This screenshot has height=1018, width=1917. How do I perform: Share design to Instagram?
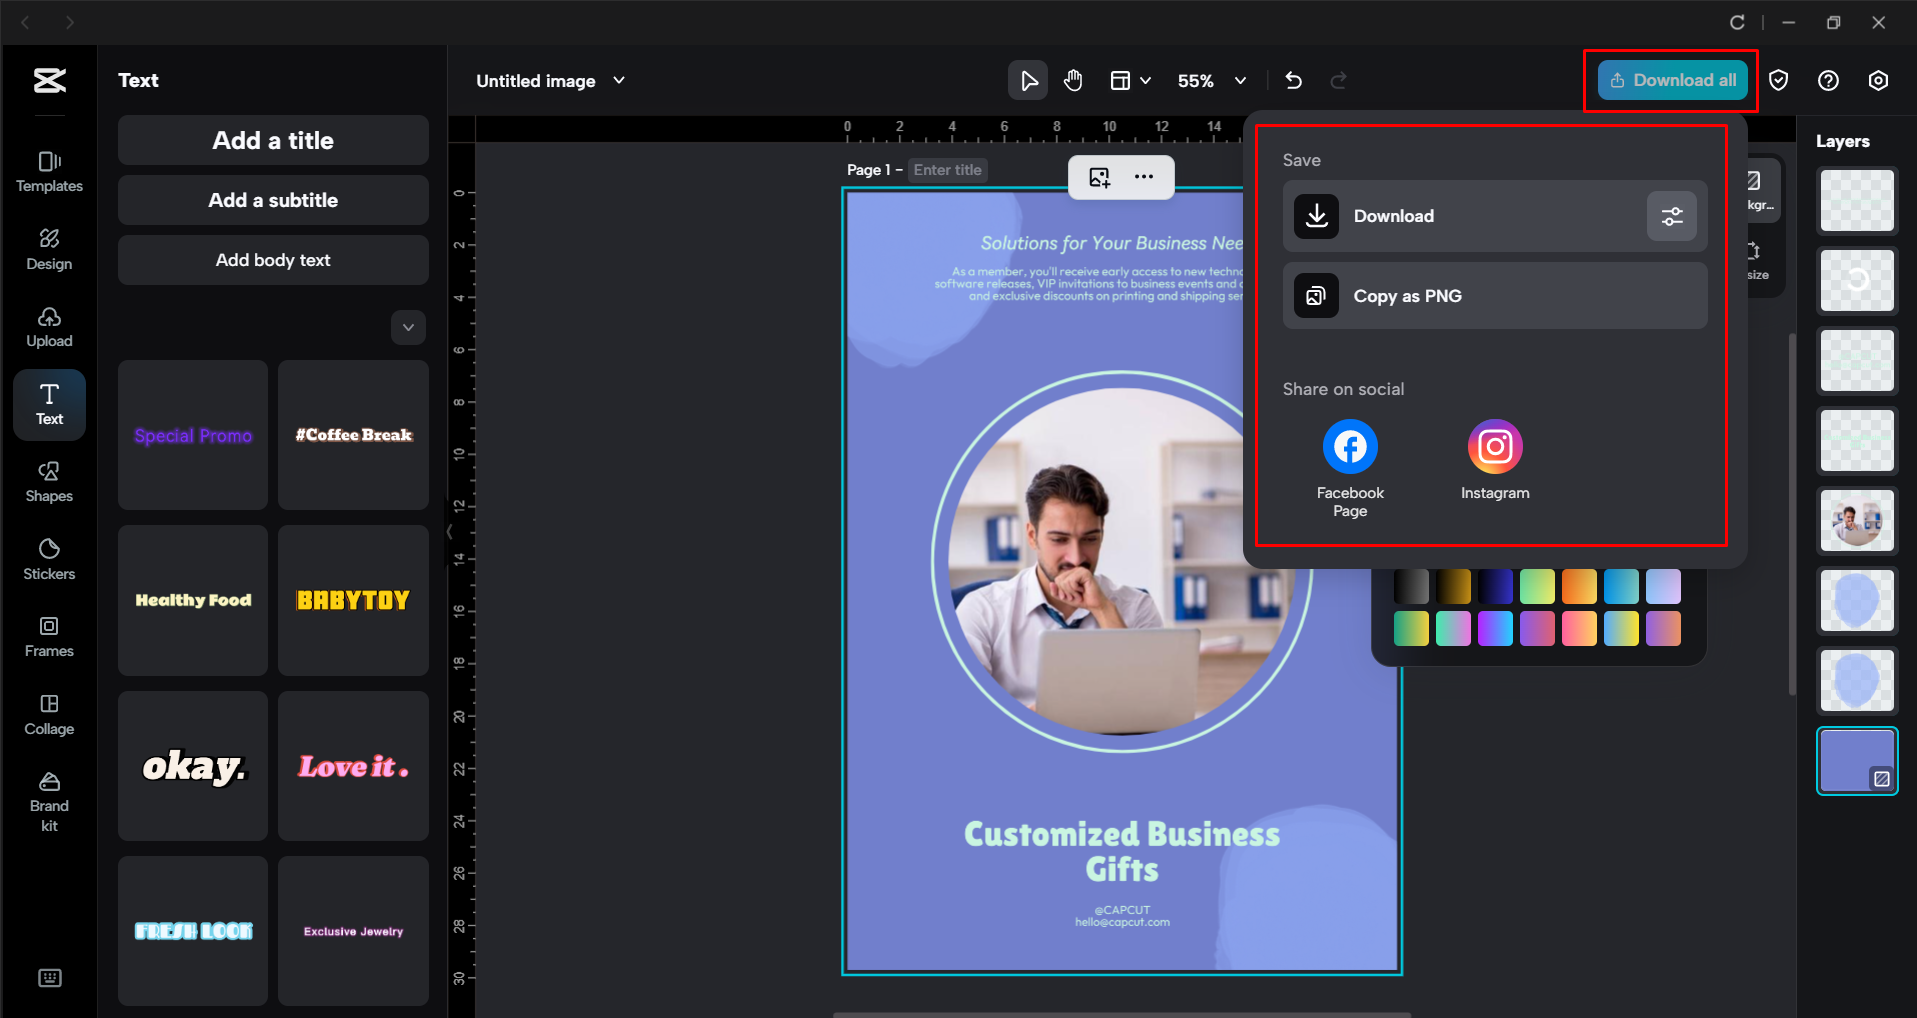[x=1494, y=446]
